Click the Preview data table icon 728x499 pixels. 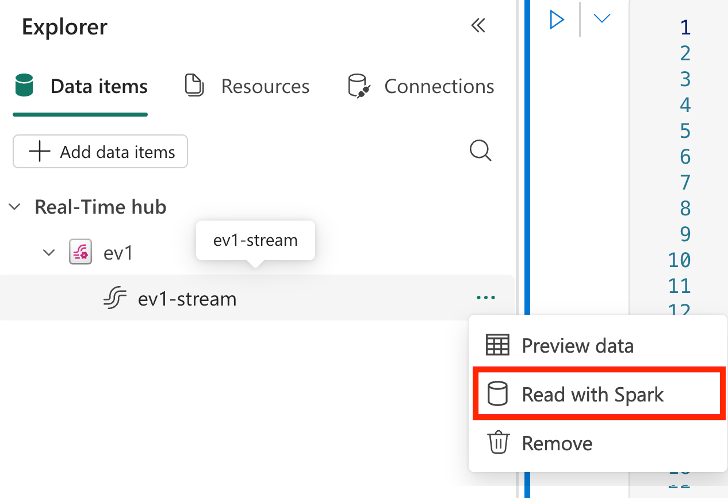click(497, 346)
